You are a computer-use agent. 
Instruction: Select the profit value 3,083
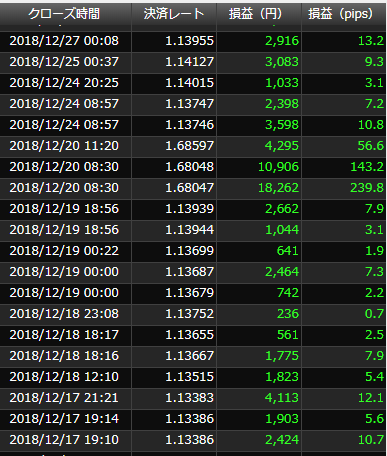tap(282, 62)
